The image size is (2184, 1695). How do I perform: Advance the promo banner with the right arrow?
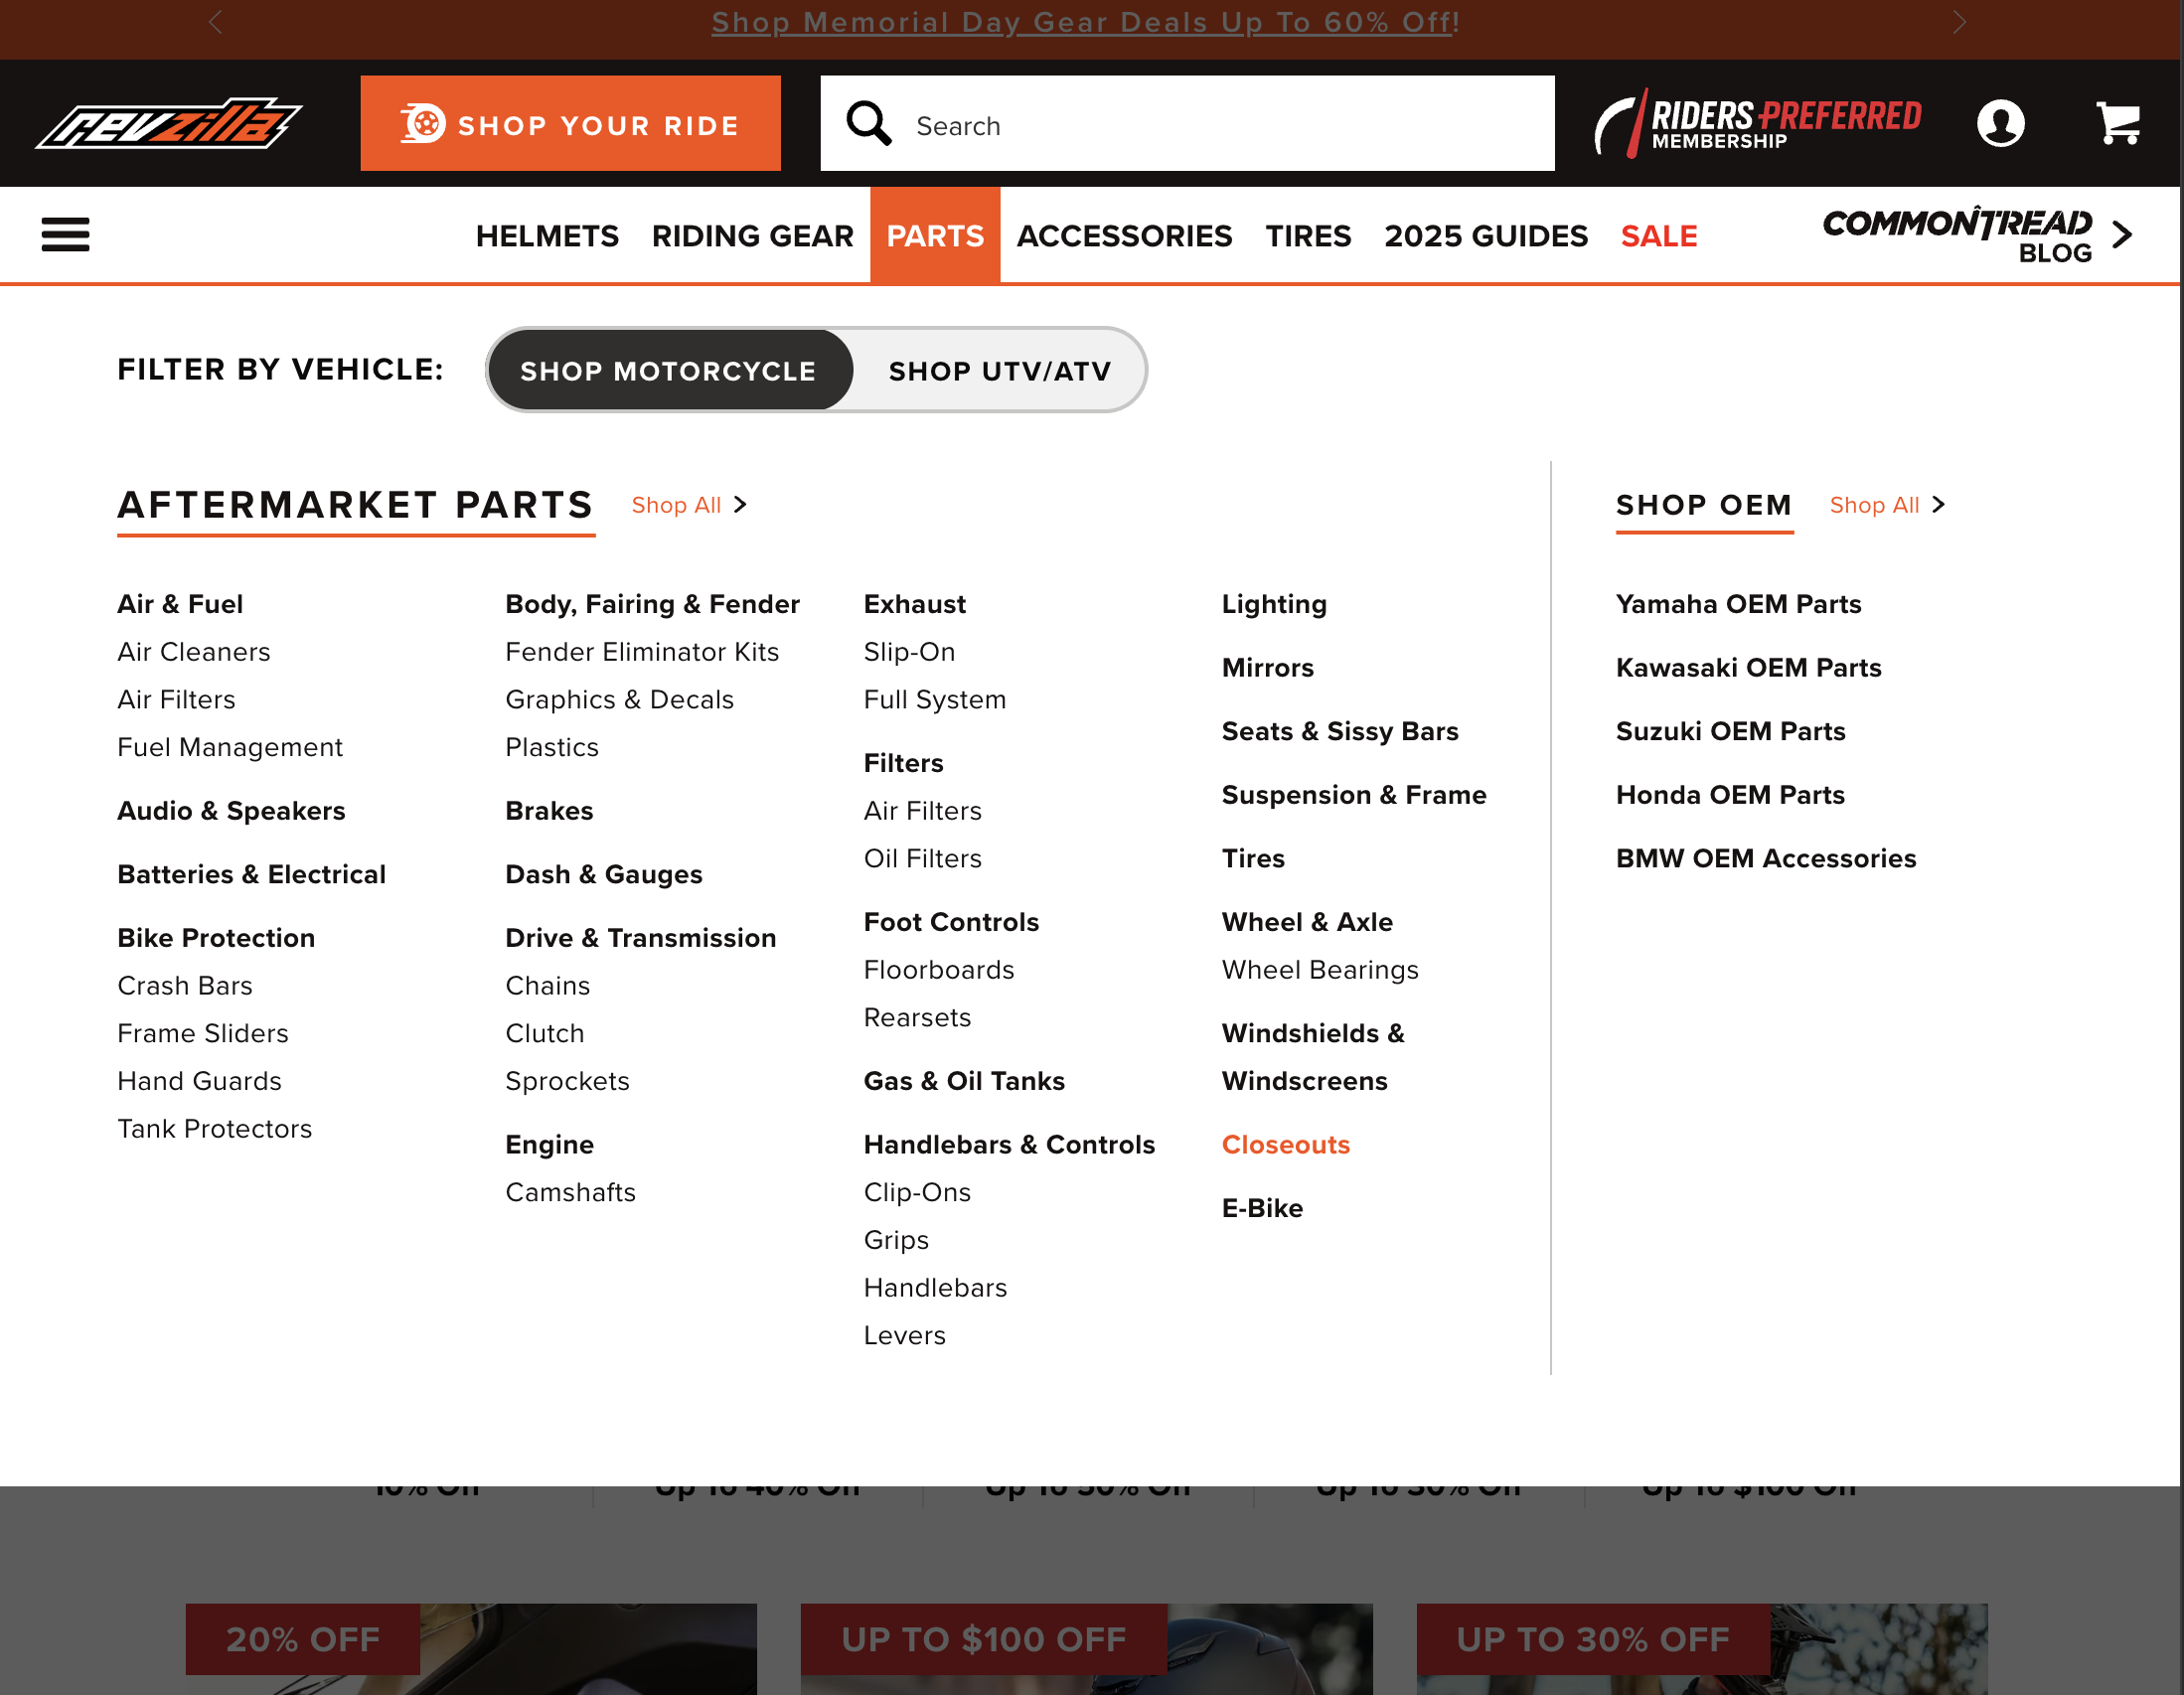coord(1960,22)
